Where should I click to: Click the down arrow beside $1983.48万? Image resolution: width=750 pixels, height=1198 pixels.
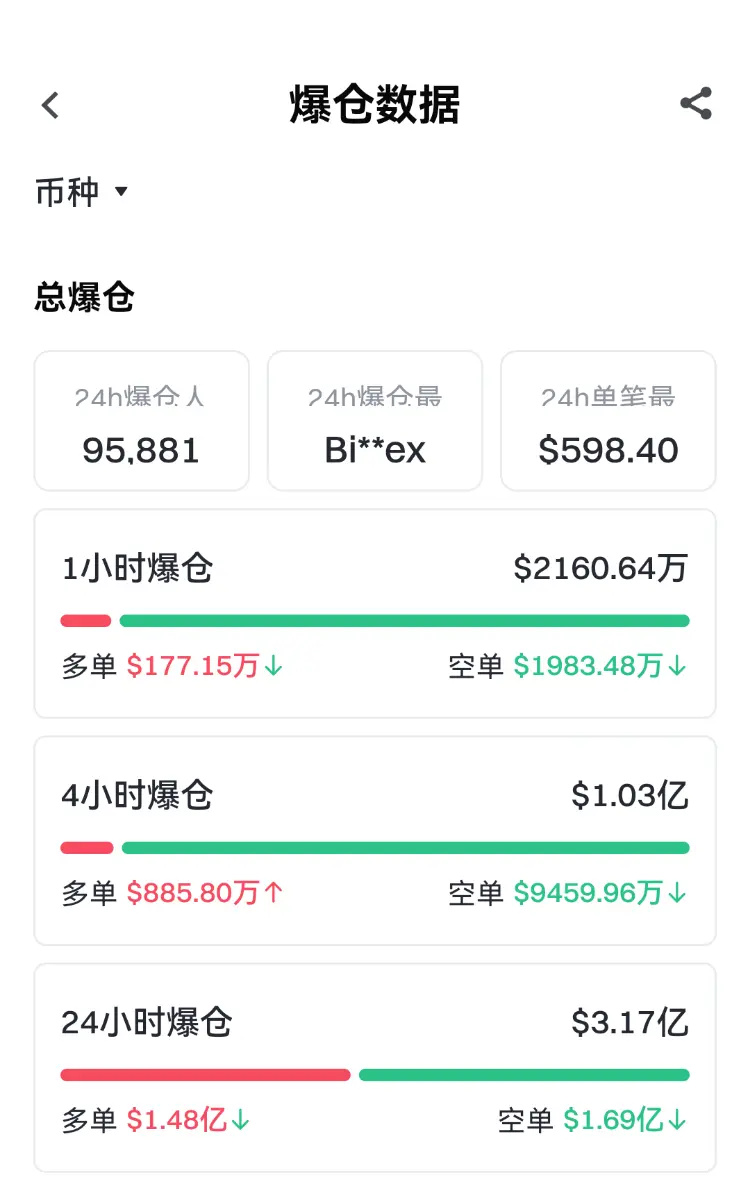678,666
